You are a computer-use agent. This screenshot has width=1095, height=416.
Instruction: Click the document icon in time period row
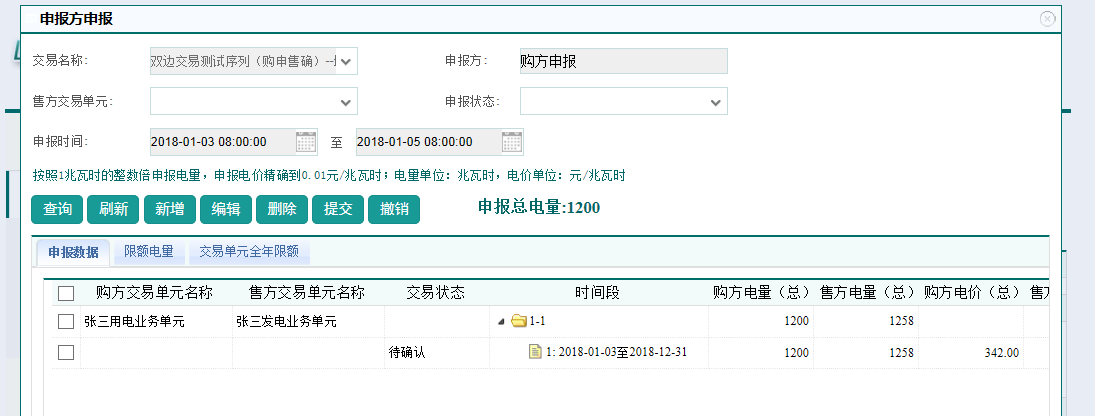535,352
